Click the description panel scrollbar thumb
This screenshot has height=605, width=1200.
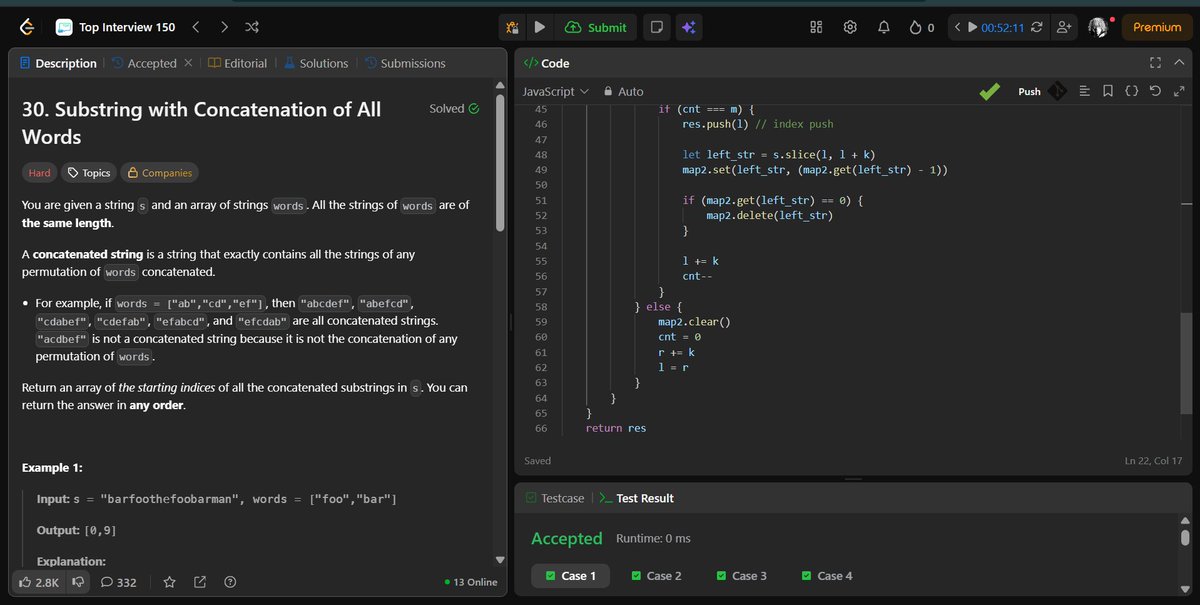[500, 164]
